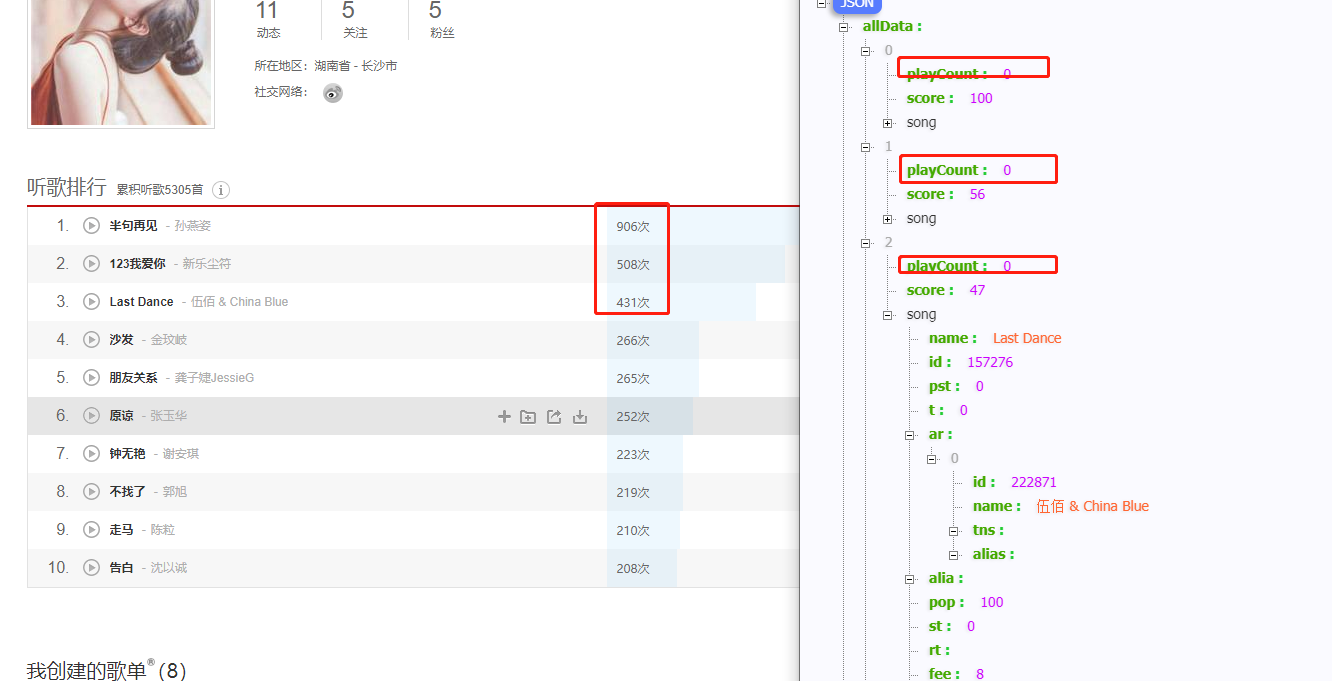Play the song 原谅
Viewport: 1332px width, 681px height.
[91, 416]
